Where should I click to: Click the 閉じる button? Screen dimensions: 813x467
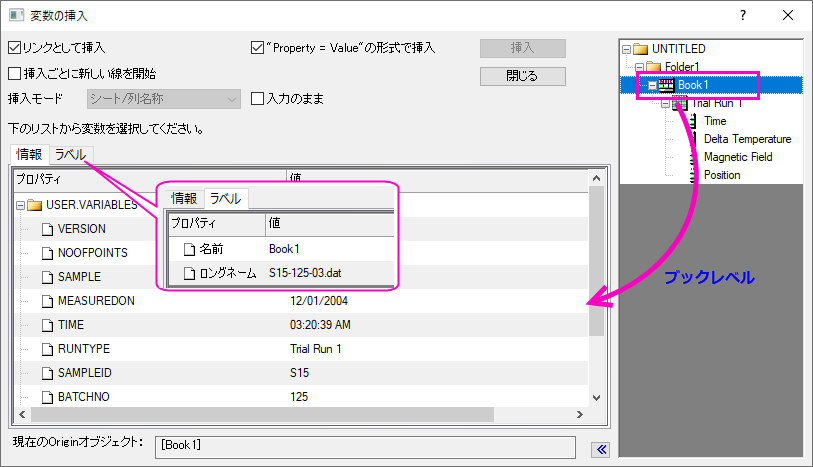(x=523, y=76)
